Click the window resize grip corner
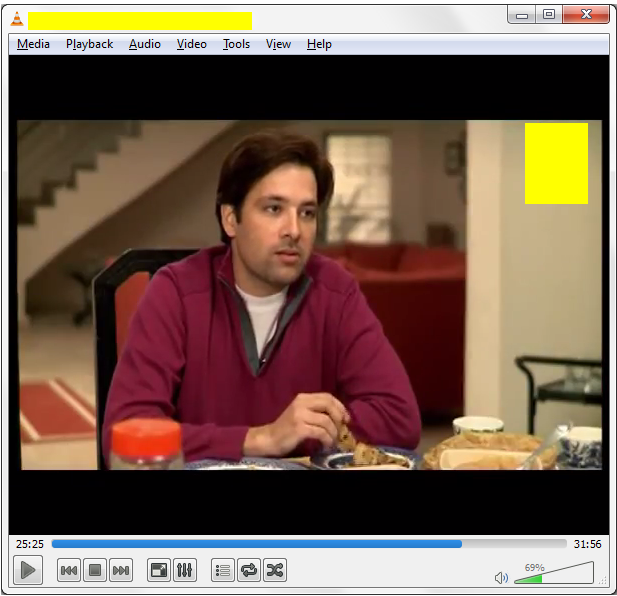The height and width of the screenshot is (596, 617). click(603, 581)
